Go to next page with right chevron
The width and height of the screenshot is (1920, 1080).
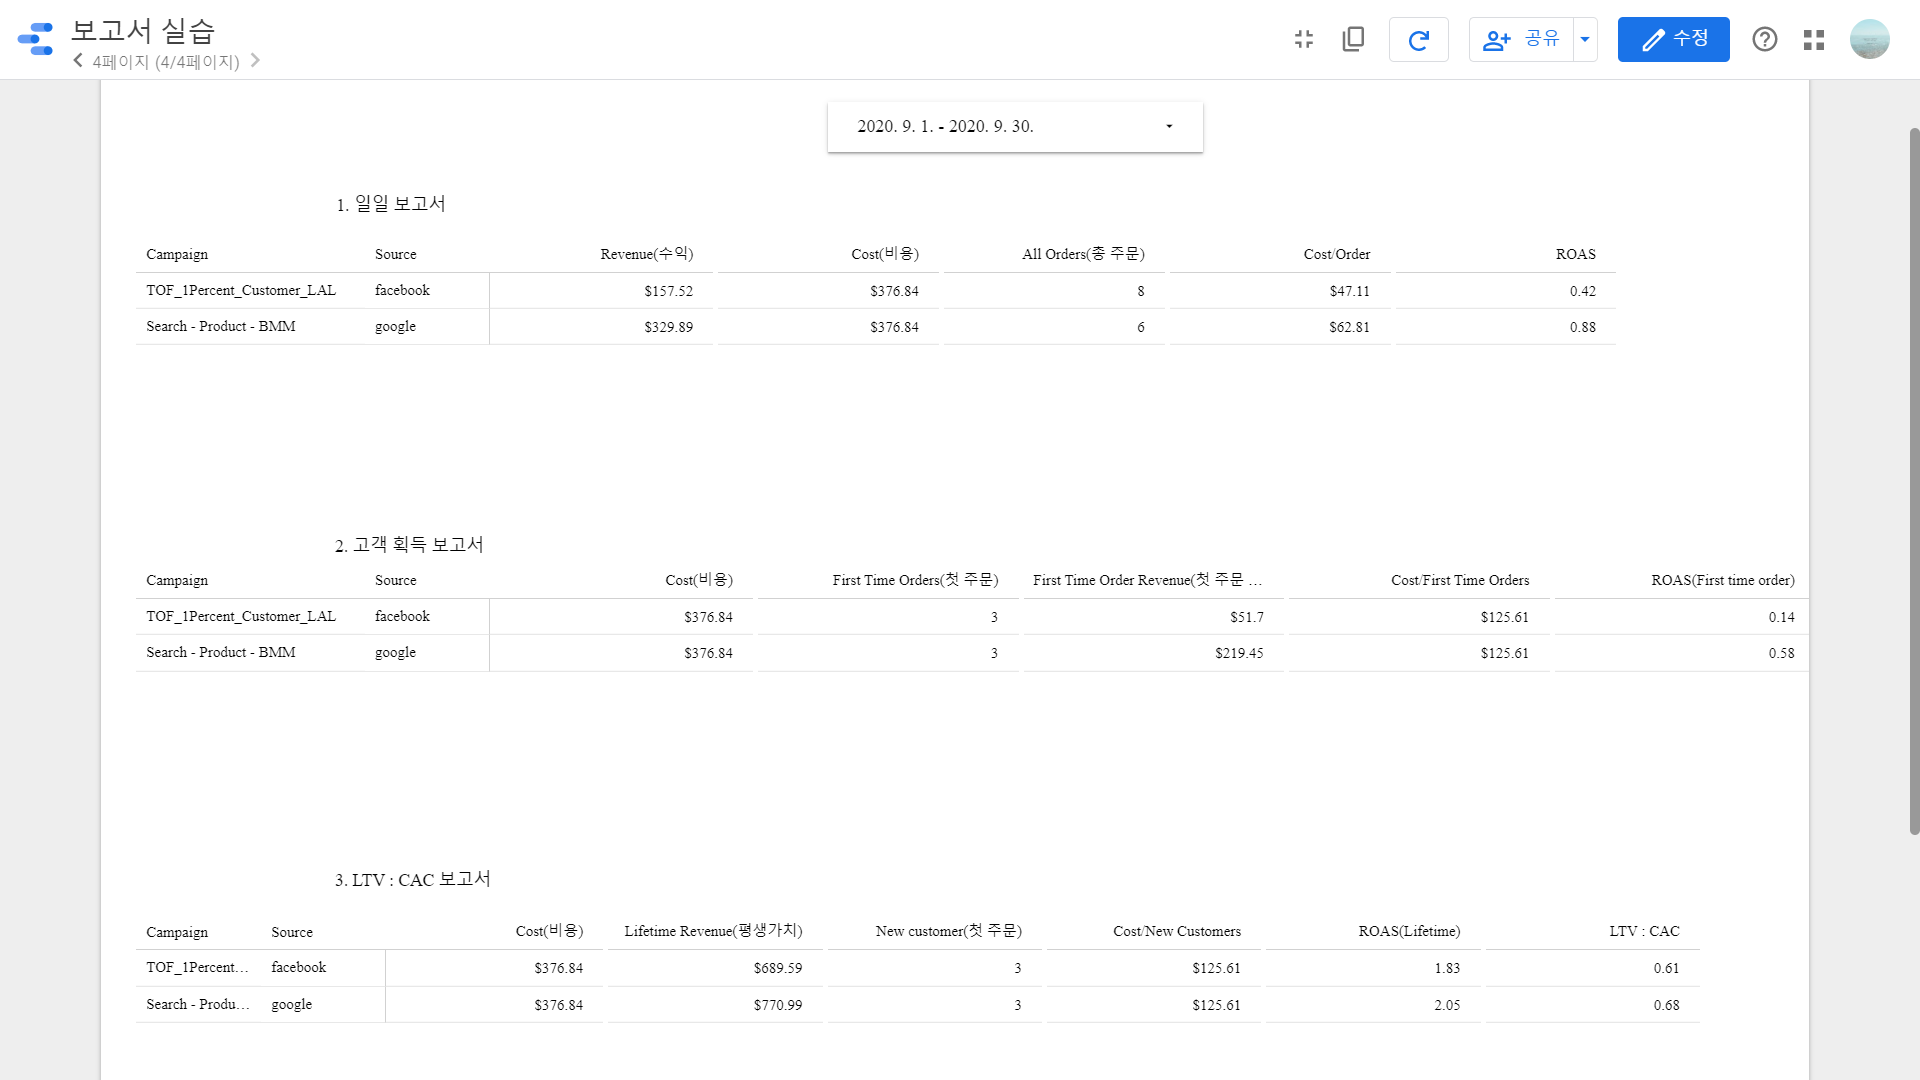click(255, 61)
